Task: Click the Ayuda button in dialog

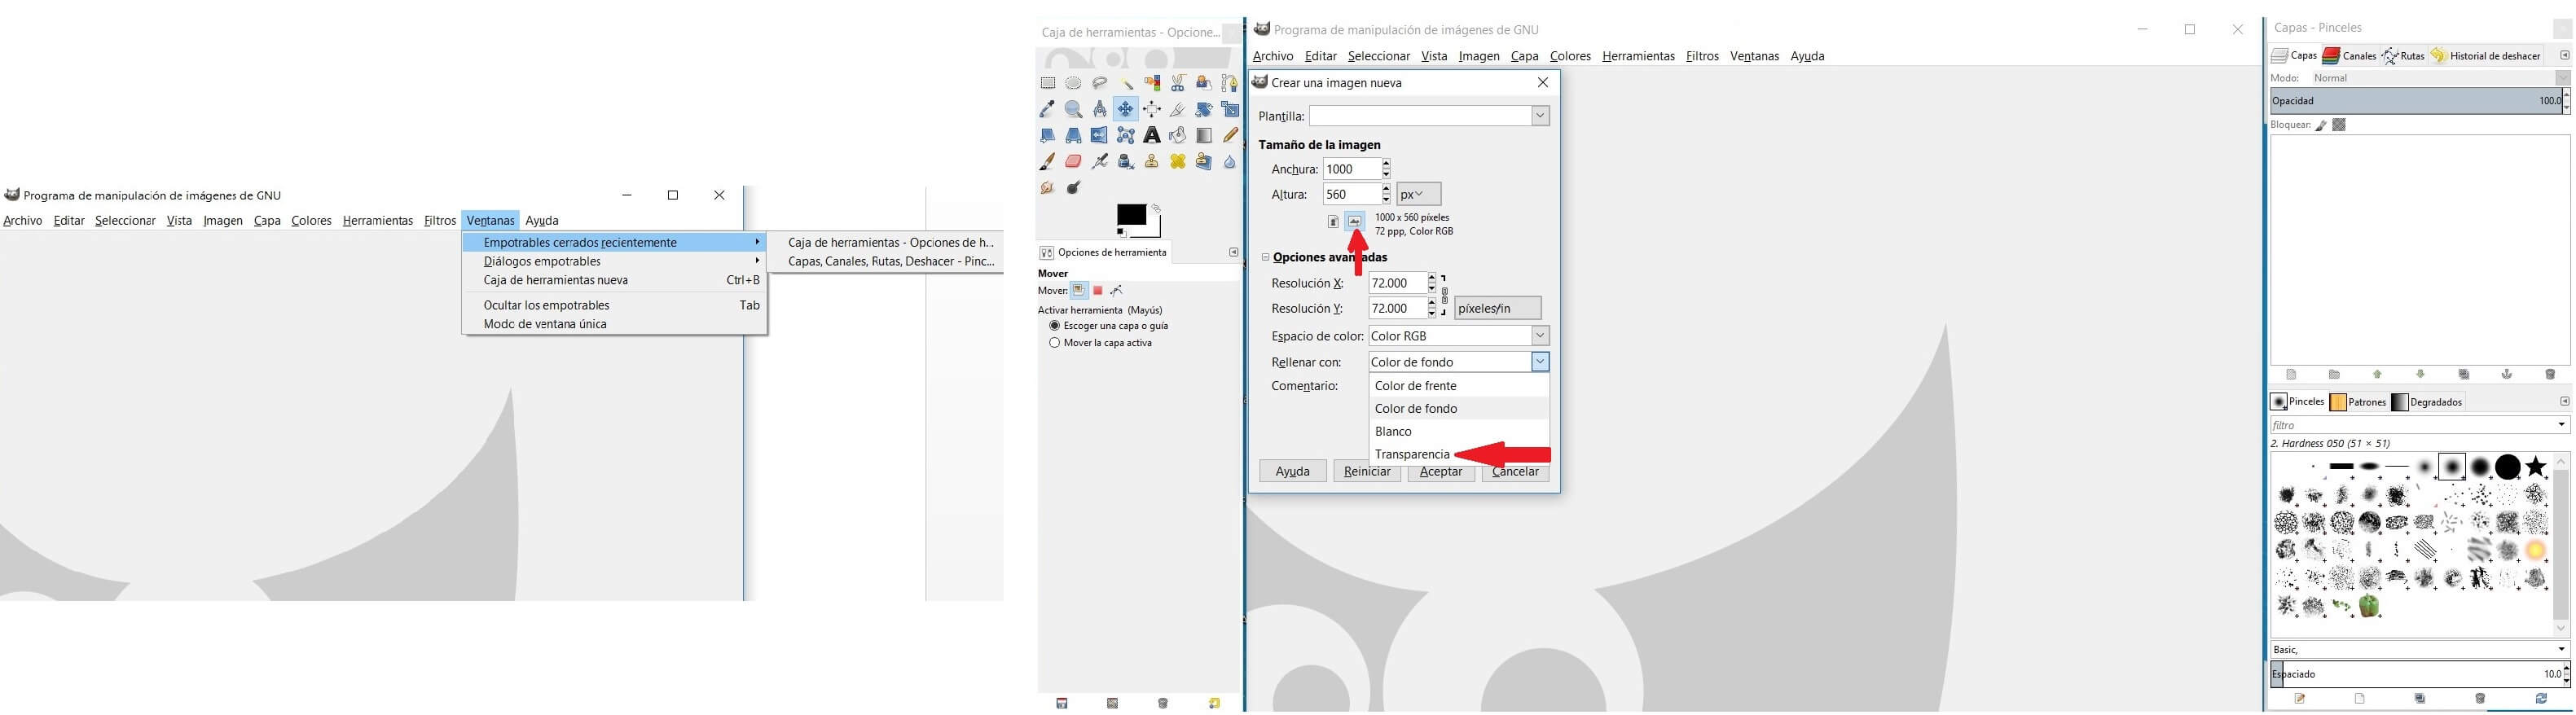Action: [x=1293, y=471]
